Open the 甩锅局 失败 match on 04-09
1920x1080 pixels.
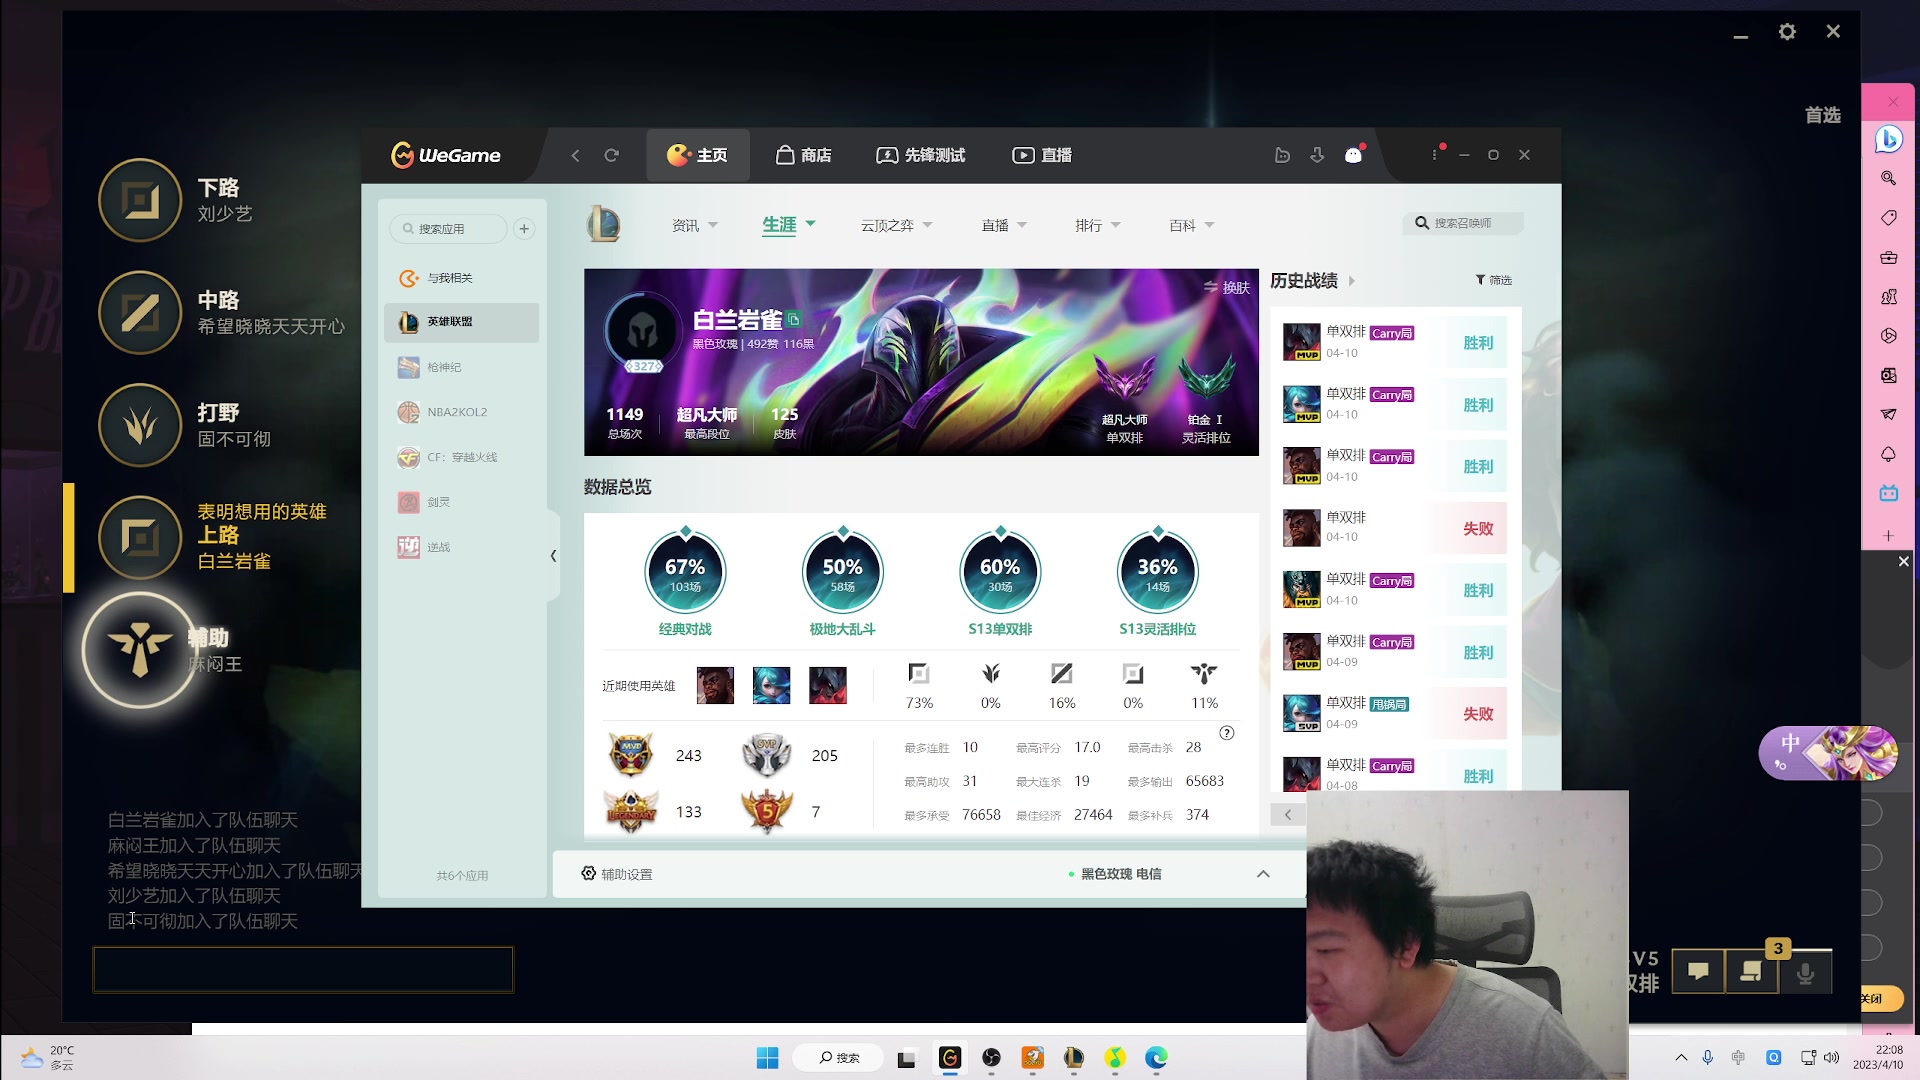[x=1394, y=714]
